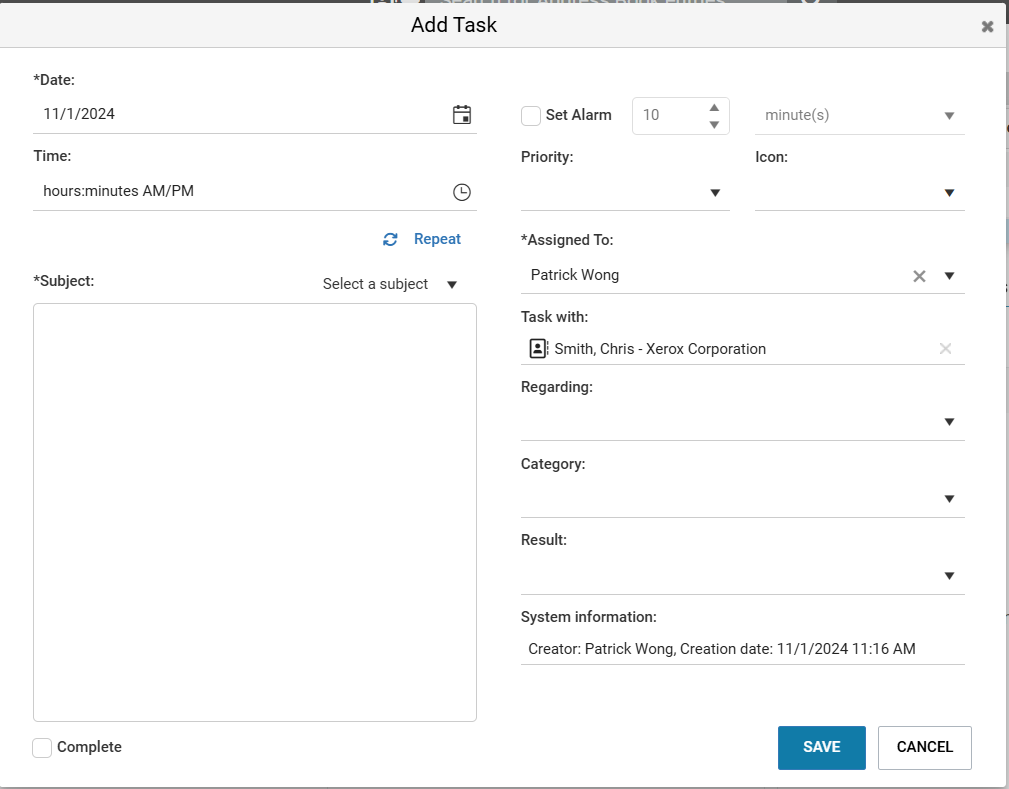Click the SAVE button
Viewport: 1009px width, 789px height.
821,748
